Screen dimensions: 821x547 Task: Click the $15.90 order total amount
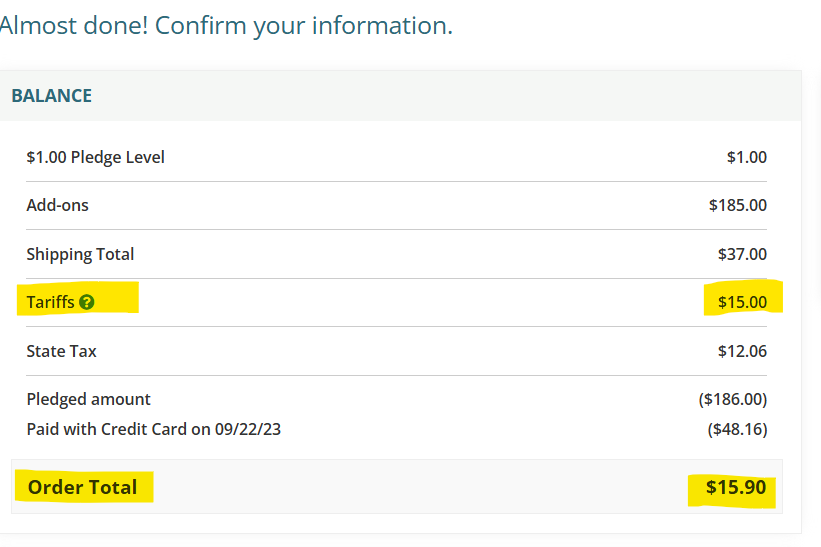click(736, 487)
